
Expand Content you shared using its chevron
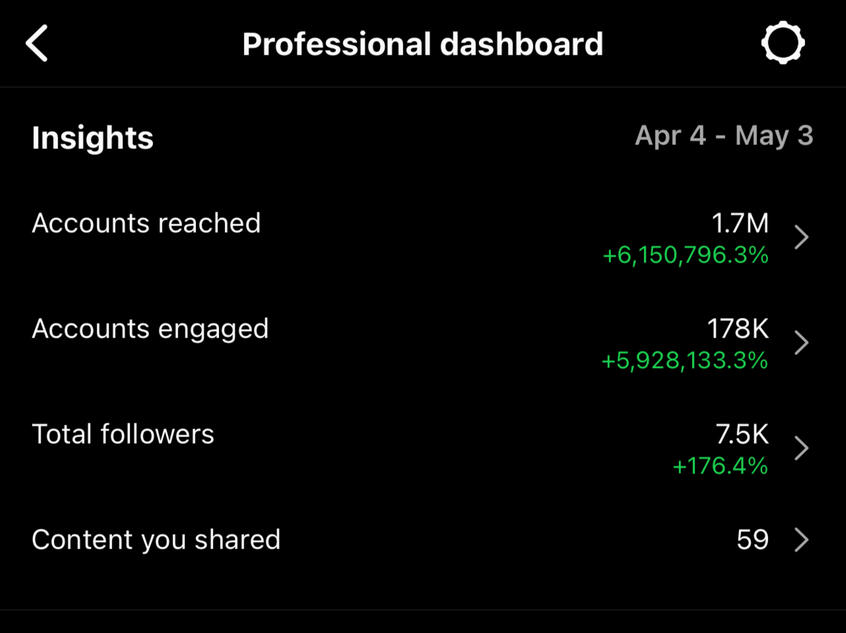point(801,540)
